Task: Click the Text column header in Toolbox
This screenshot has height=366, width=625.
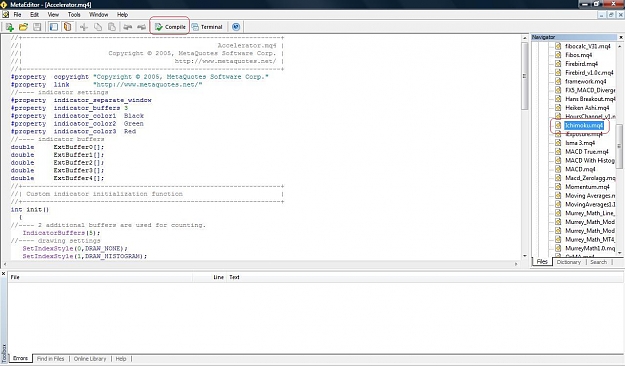Action: tap(425, 277)
